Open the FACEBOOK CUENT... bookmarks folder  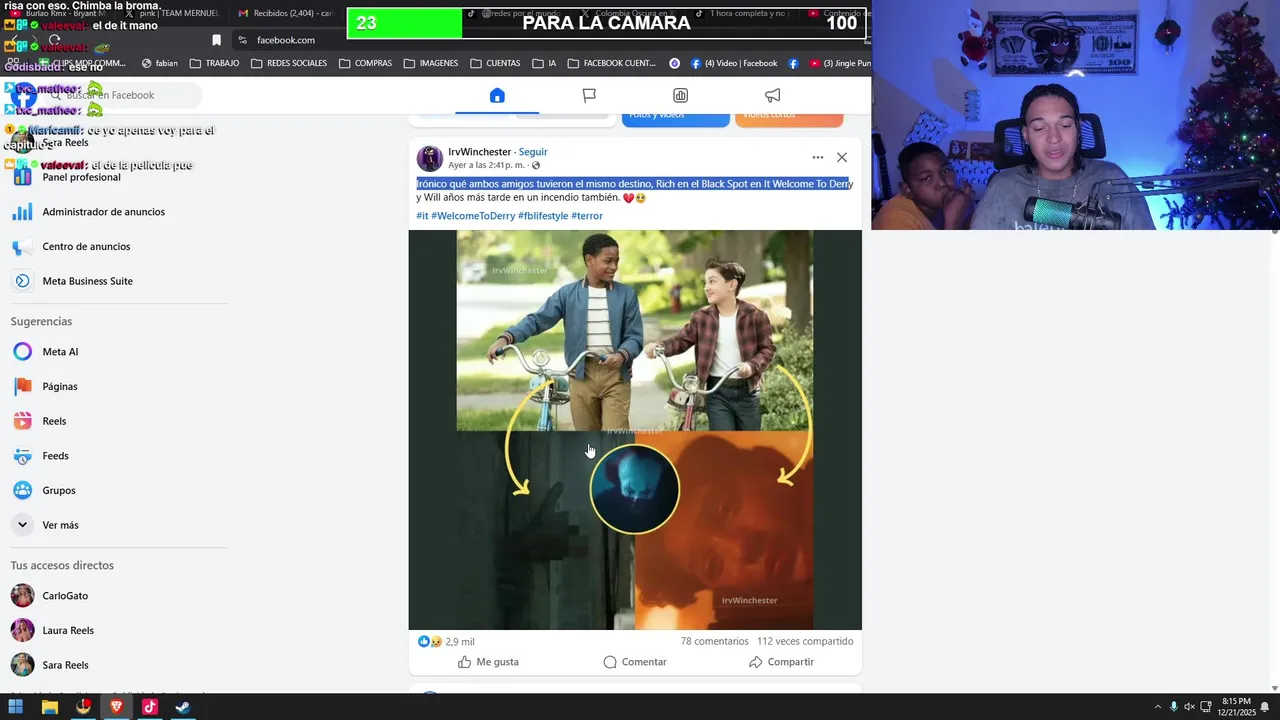coord(612,63)
